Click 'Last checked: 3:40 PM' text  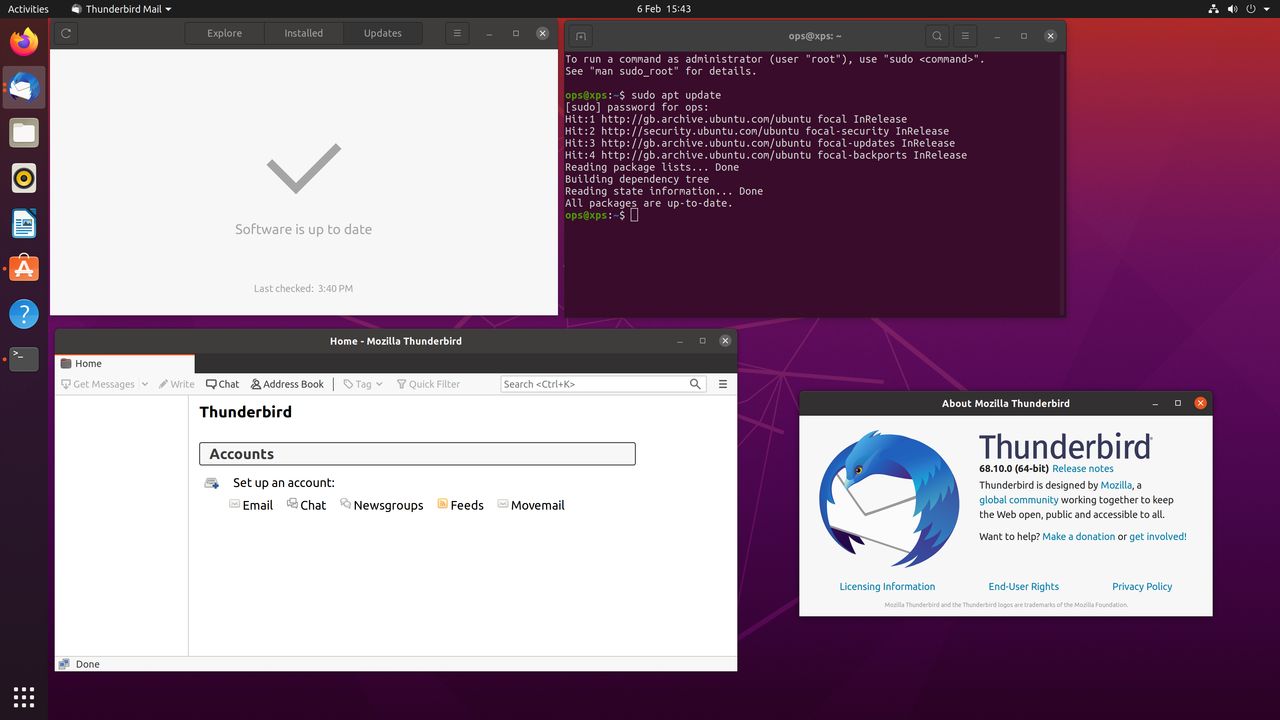pos(303,288)
